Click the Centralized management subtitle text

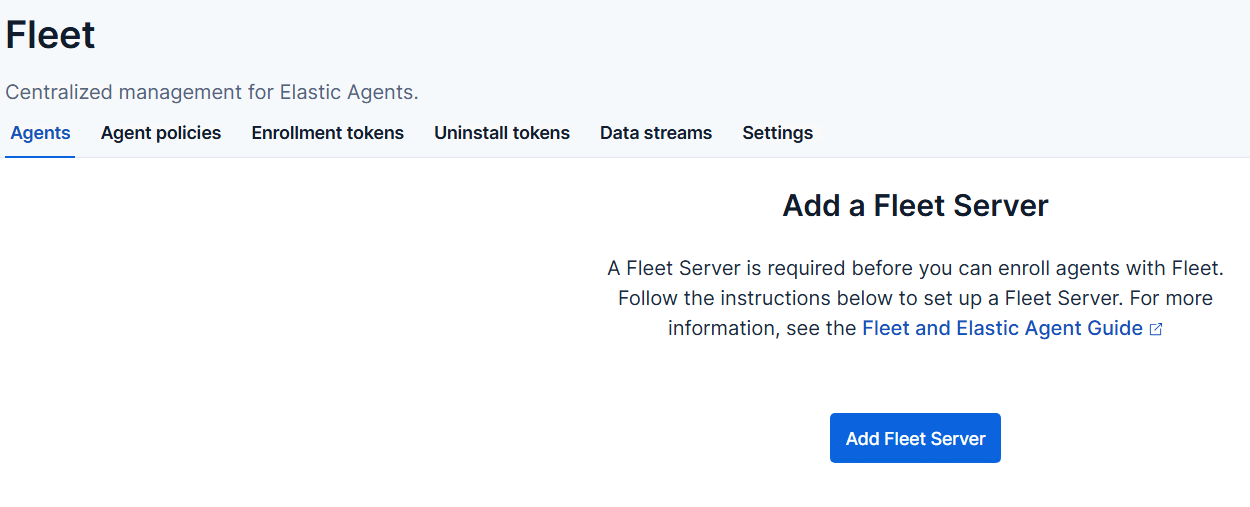211,92
